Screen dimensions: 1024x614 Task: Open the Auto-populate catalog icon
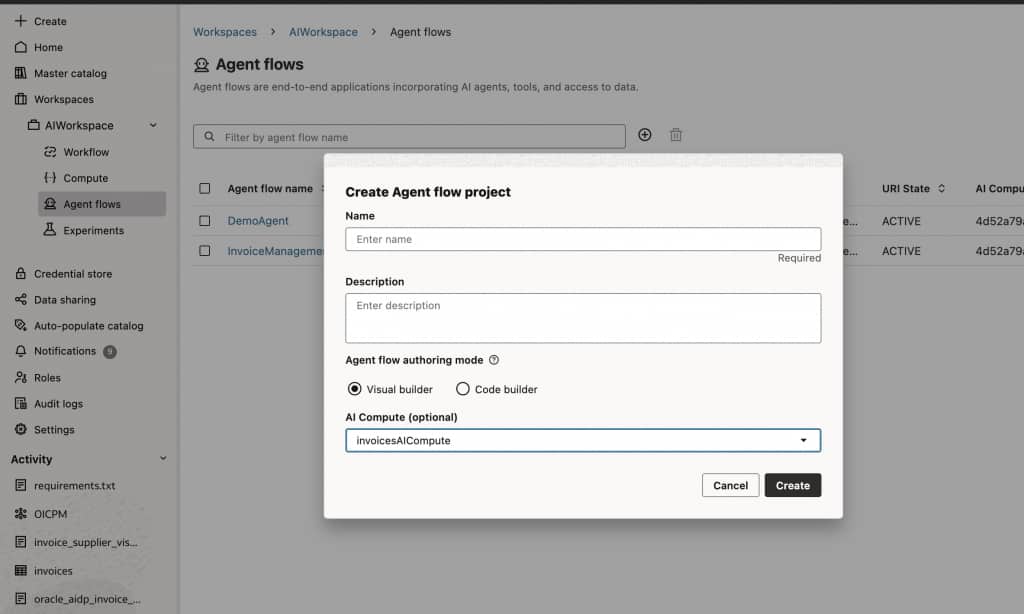(21, 325)
